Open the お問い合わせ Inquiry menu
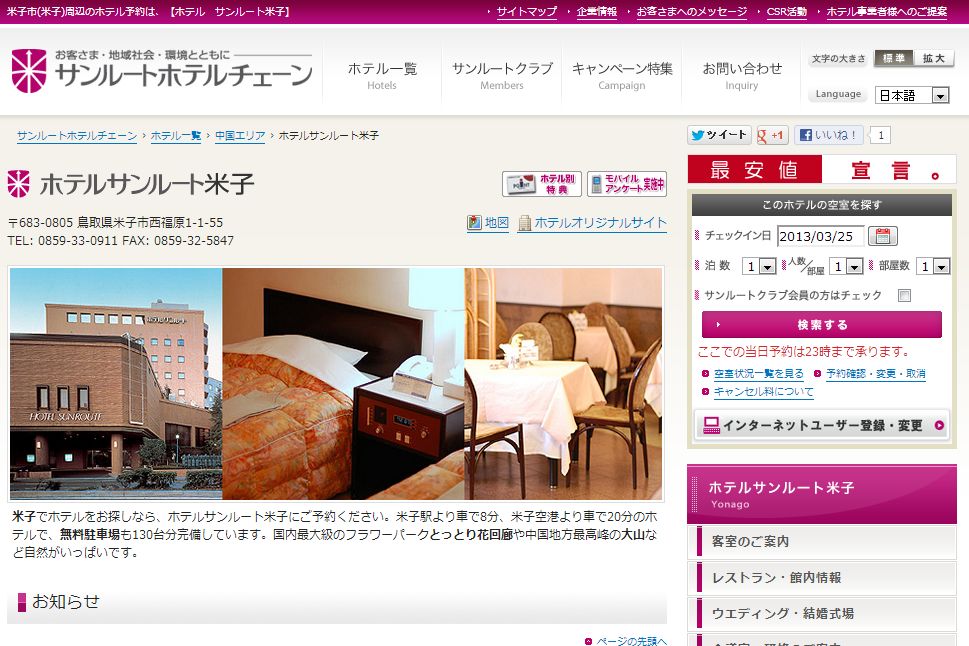Image resolution: width=969 pixels, height=646 pixels. pyautogui.click(x=742, y=74)
